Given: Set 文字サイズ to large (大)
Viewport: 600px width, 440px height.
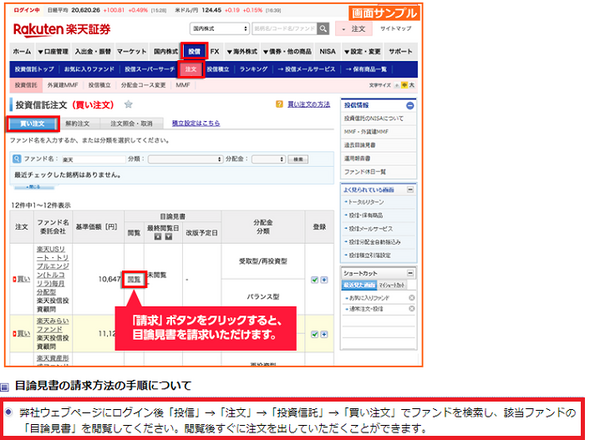Looking at the screenshot, I should 412,85.
